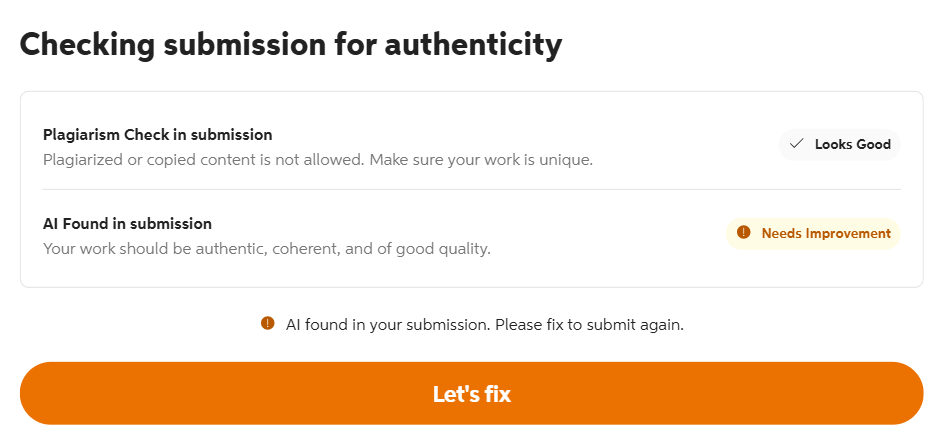Click the Needs Improvement label text

(825, 233)
